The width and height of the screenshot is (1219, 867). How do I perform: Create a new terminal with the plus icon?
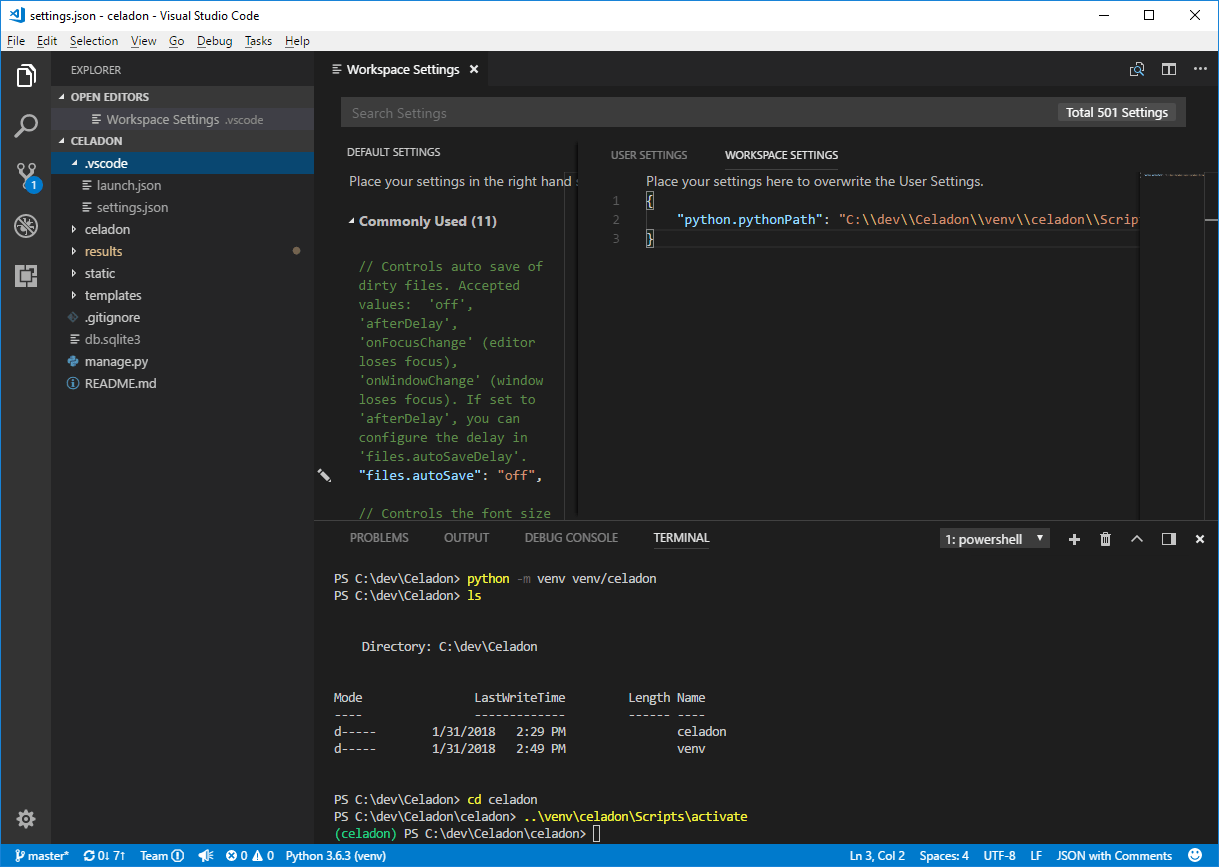click(x=1074, y=538)
